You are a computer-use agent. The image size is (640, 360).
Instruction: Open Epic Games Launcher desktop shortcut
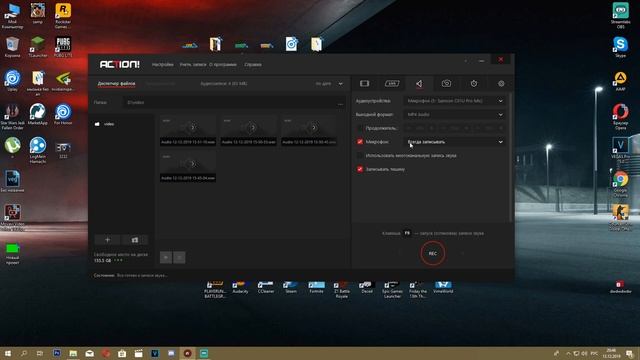point(392,289)
